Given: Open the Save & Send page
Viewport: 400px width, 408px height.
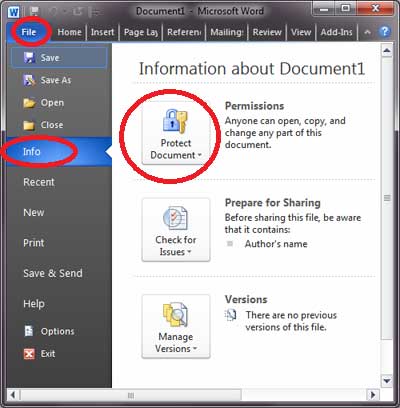Looking at the screenshot, I should [x=53, y=273].
